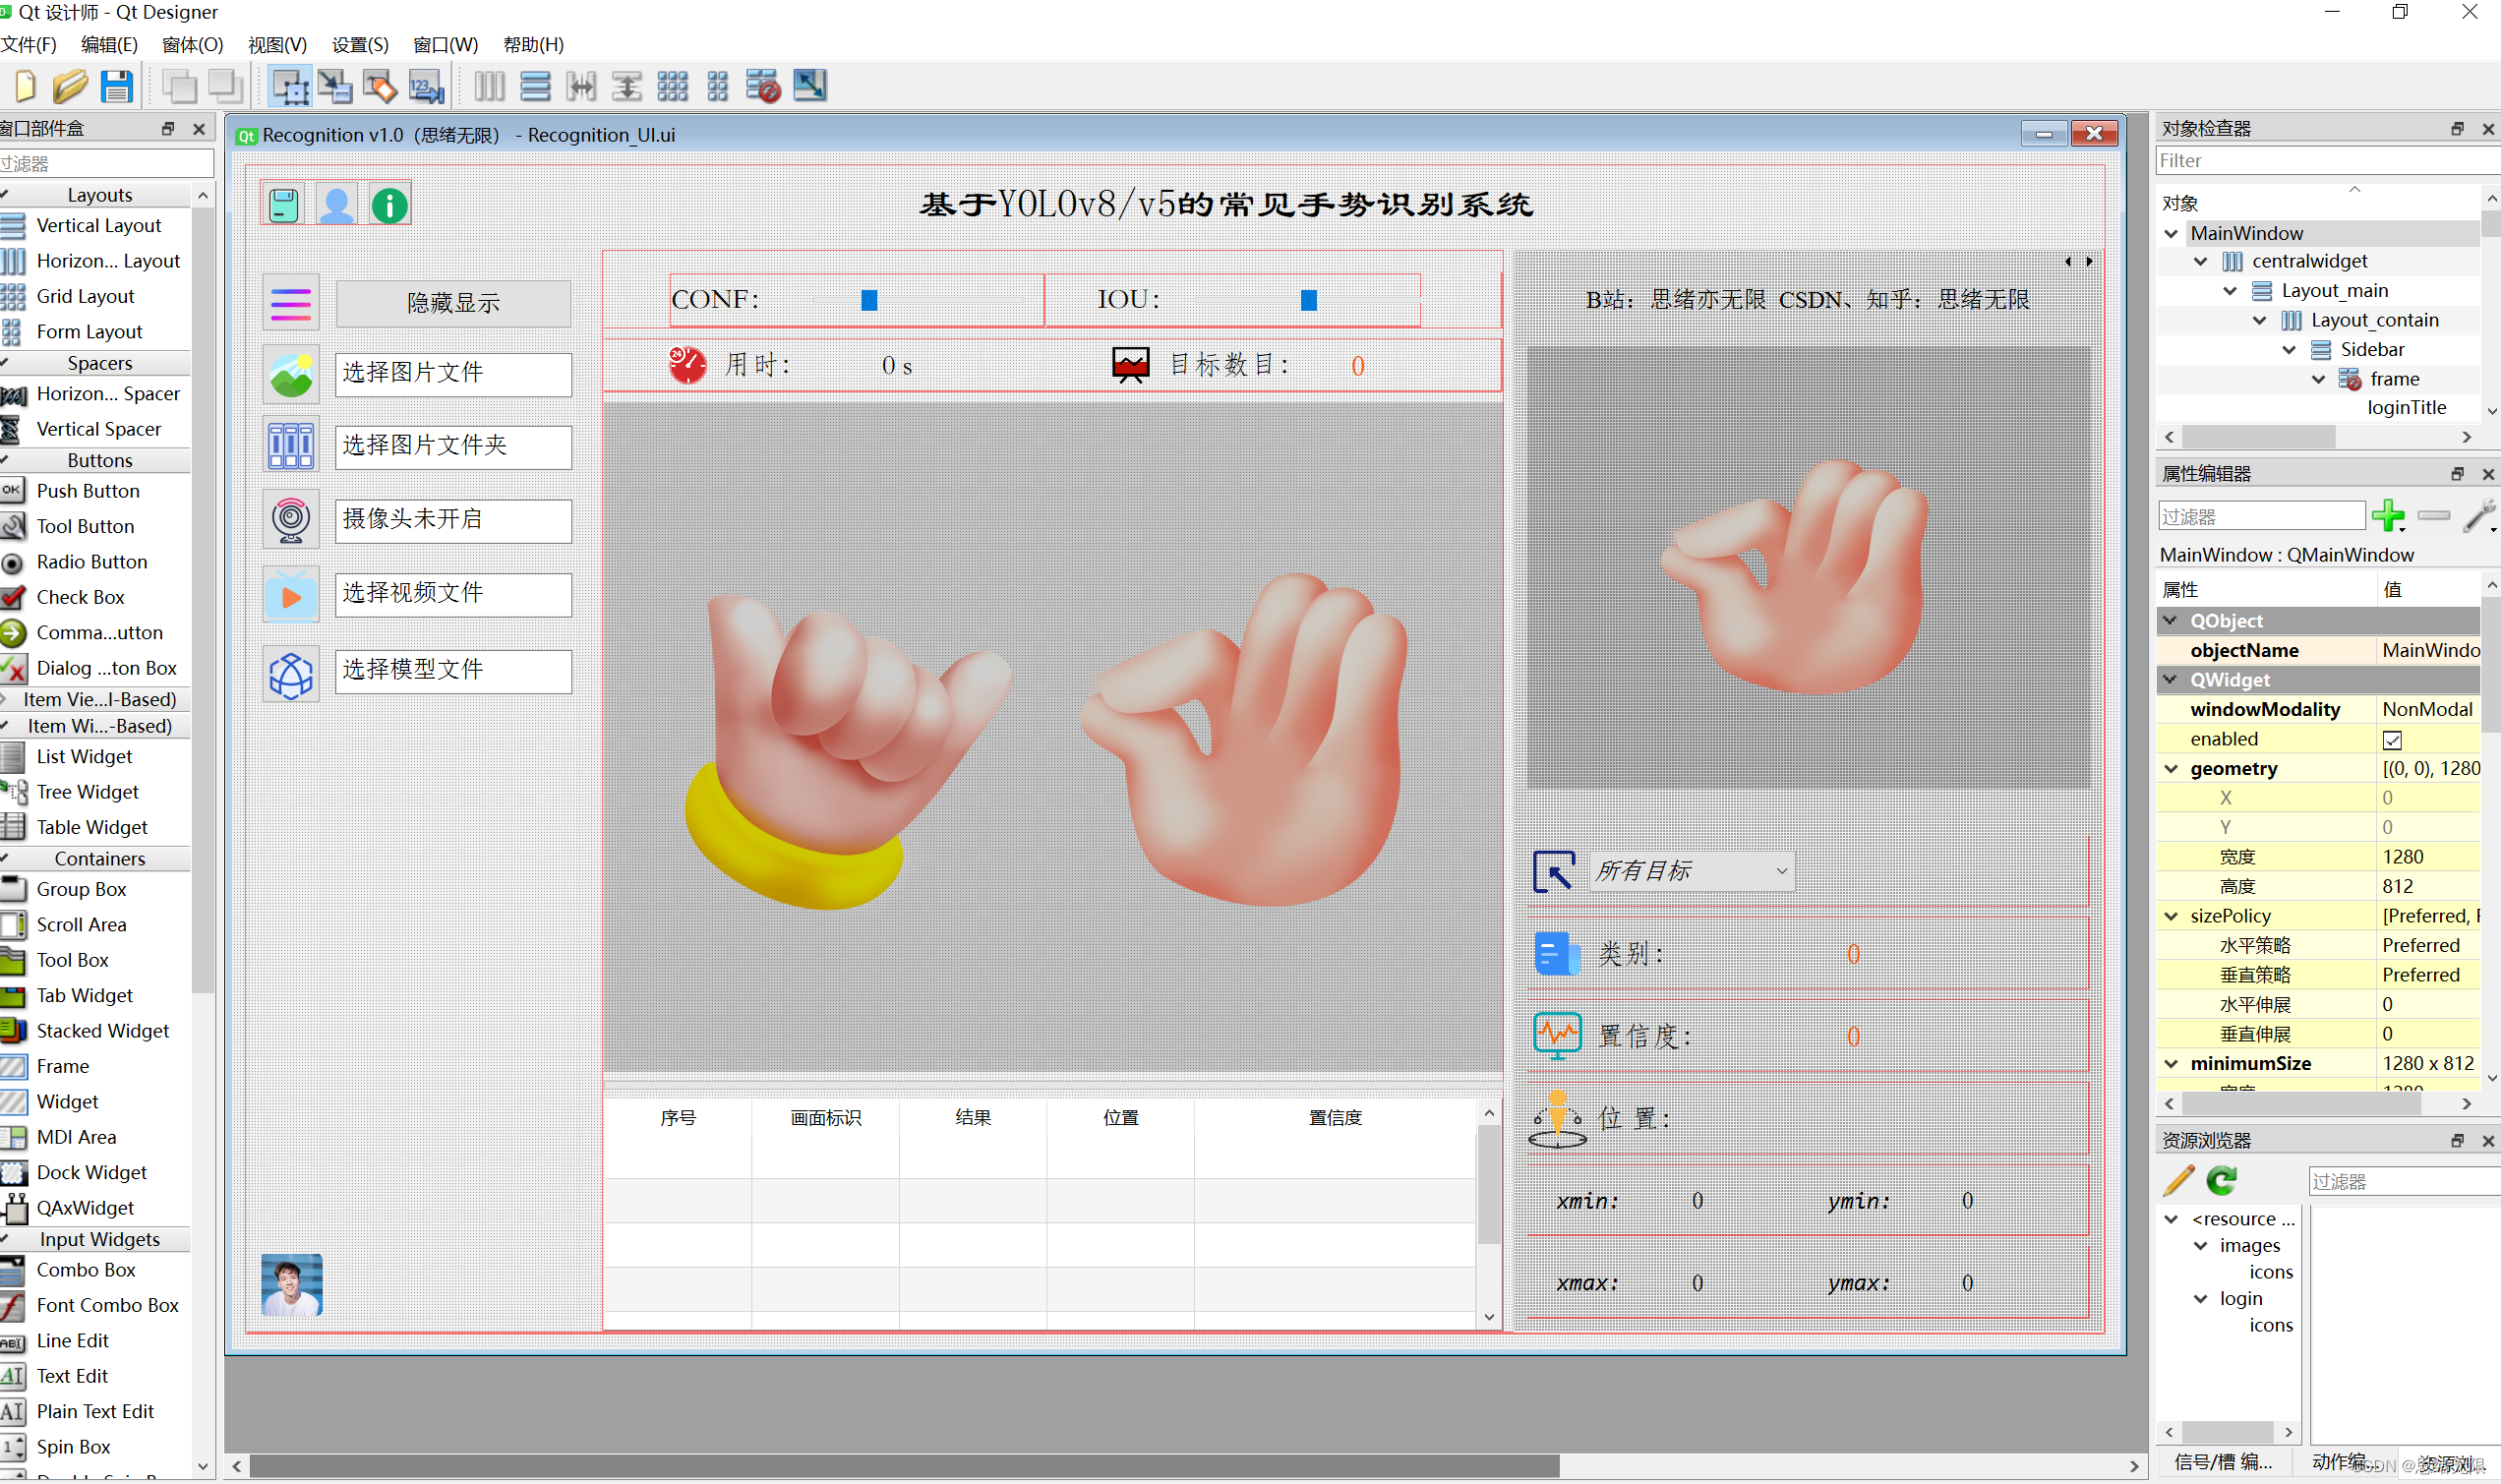The height and width of the screenshot is (1484, 2501).
Task: Click the target detection icon next to 位置
Action: coord(1554,1116)
